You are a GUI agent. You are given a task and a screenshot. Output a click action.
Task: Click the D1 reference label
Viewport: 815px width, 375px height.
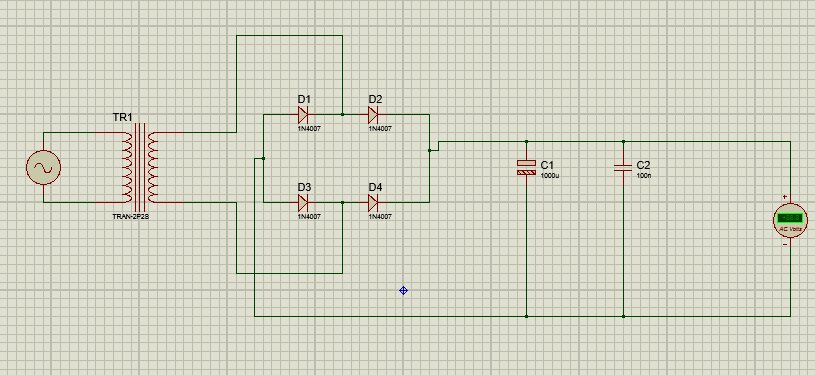(x=304, y=99)
